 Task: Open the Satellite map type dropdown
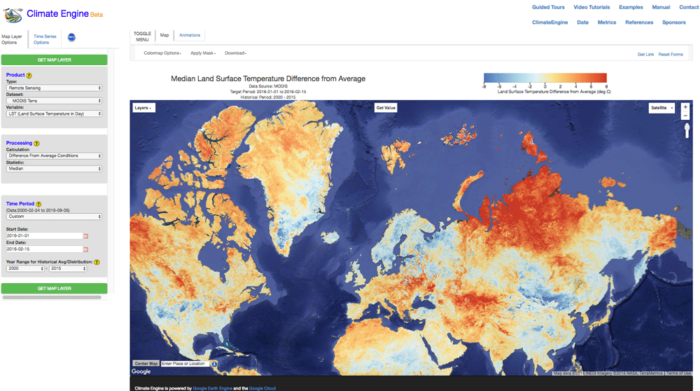[661, 108]
